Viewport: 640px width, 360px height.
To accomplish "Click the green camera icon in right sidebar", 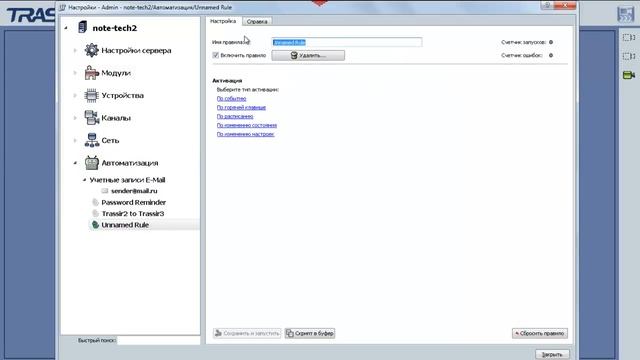I will 629,75.
